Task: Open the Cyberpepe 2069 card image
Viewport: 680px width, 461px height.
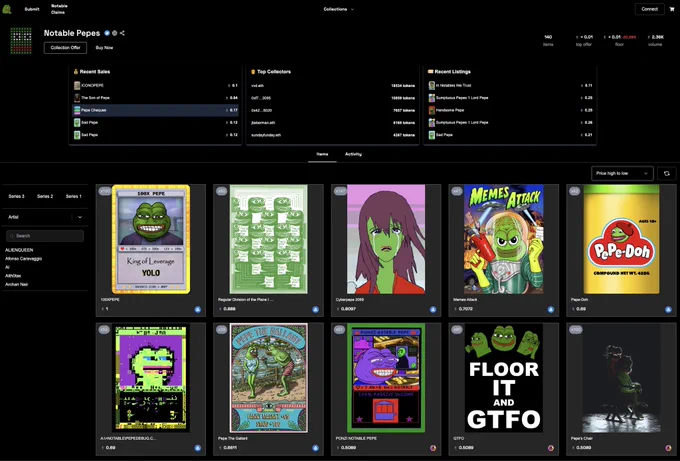Action: tap(386, 239)
